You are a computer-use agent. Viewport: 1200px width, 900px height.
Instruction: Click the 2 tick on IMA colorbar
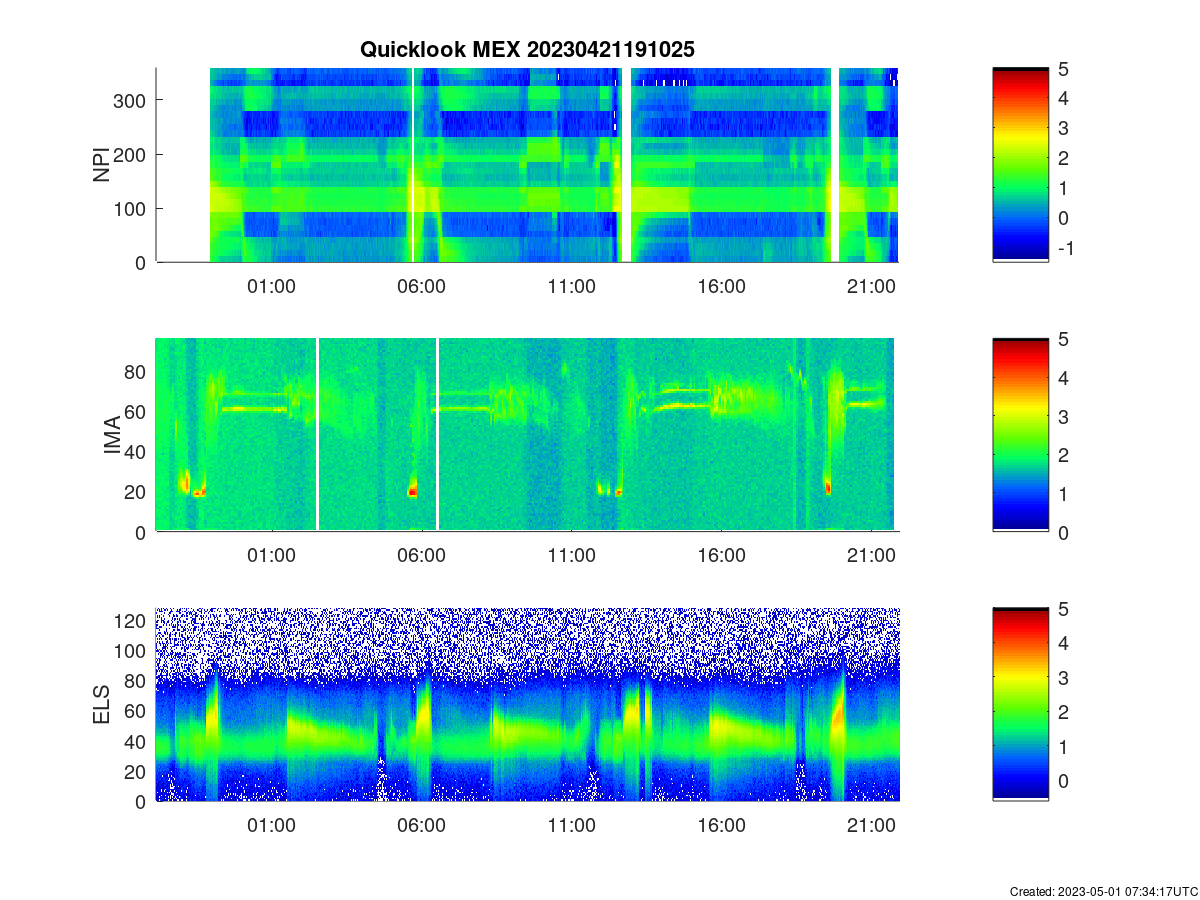click(1063, 455)
